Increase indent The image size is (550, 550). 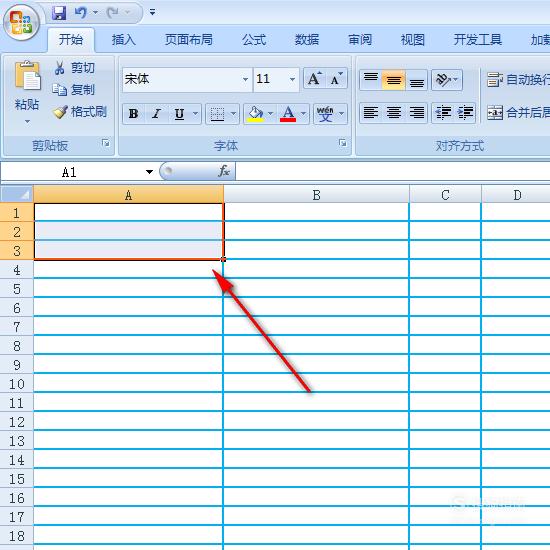click(x=465, y=113)
